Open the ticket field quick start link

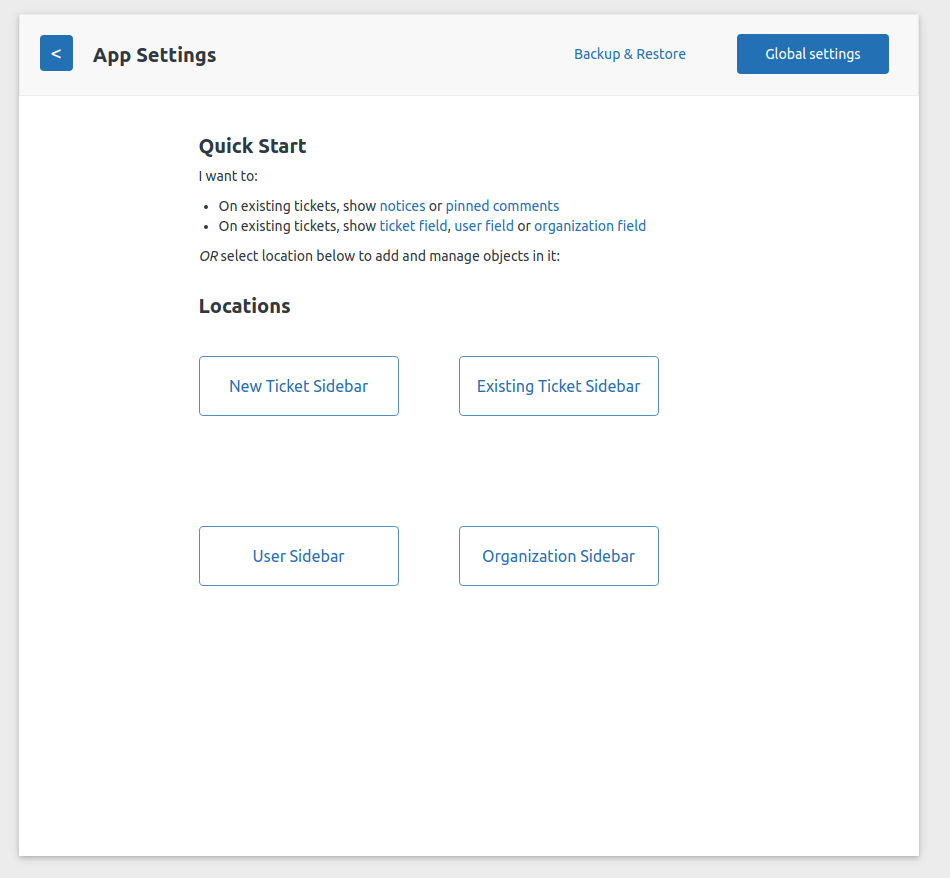413,226
